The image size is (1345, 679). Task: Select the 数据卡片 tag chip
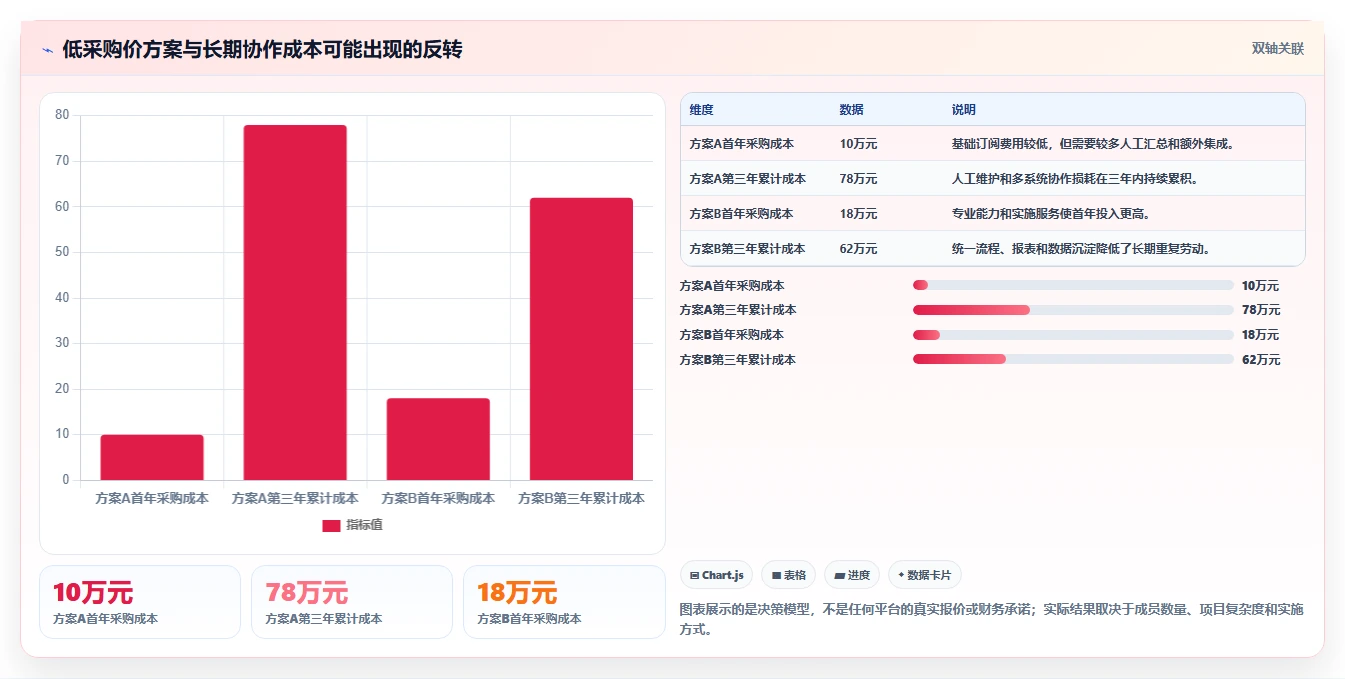click(x=925, y=575)
